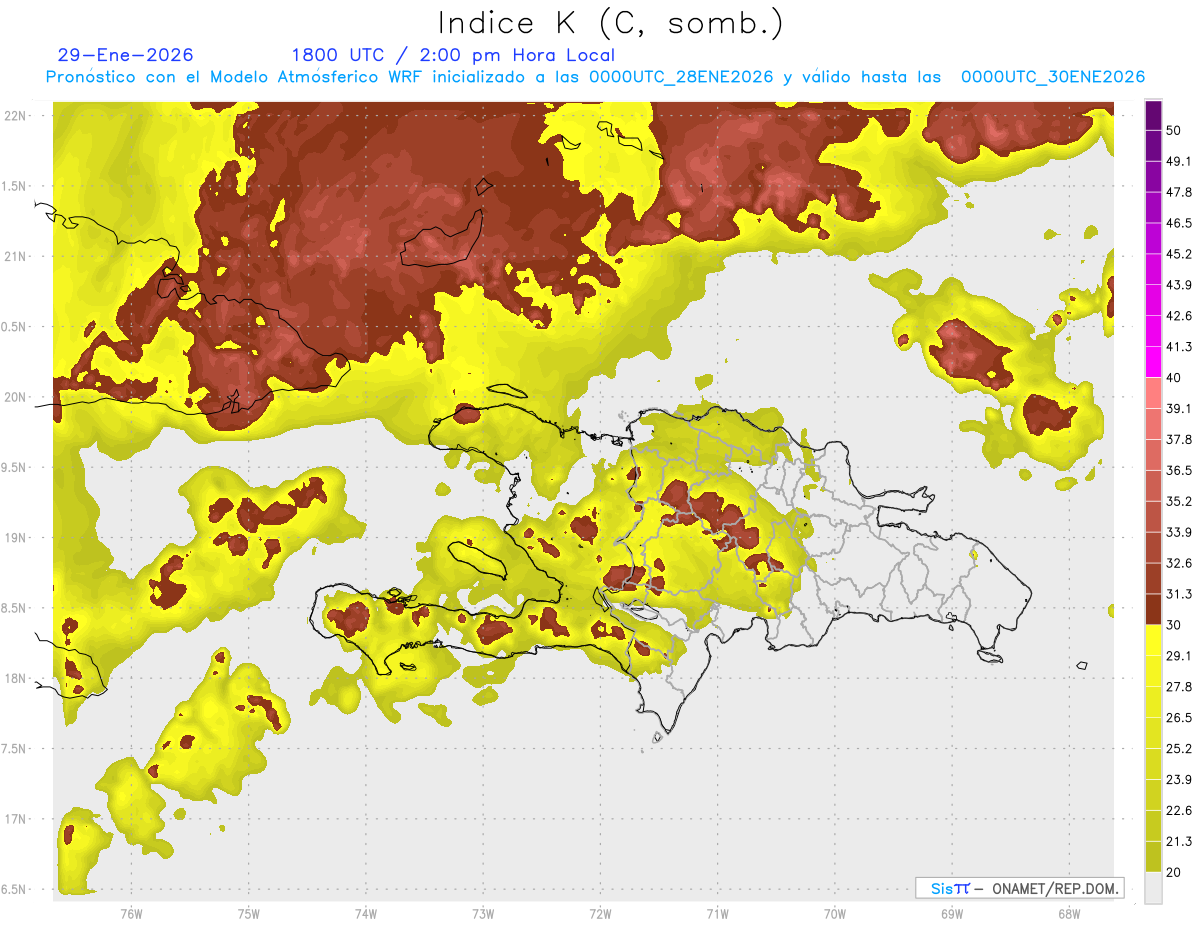Click the "29.1" color bar value

point(1179,656)
